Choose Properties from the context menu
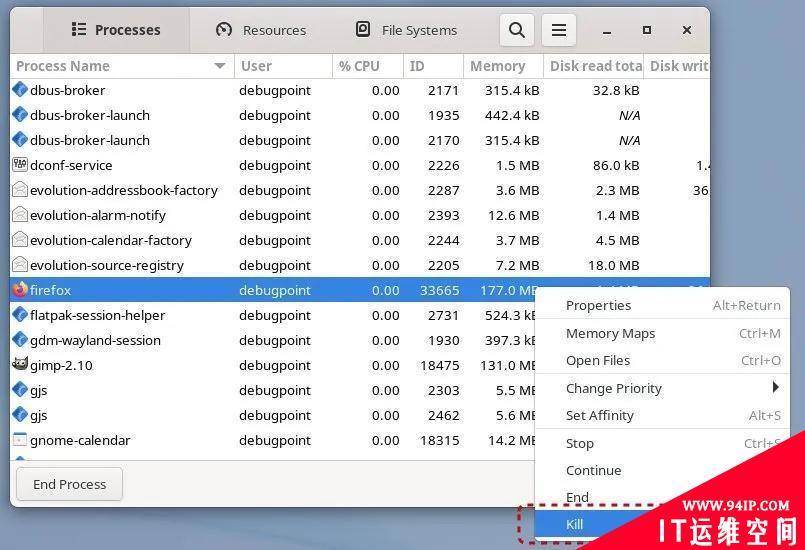Image resolution: width=805 pixels, height=550 pixels. click(x=662, y=305)
